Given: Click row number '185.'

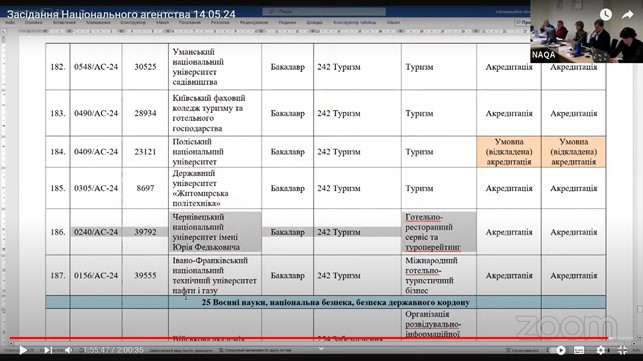Looking at the screenshot, I should (x=58, y=188).
